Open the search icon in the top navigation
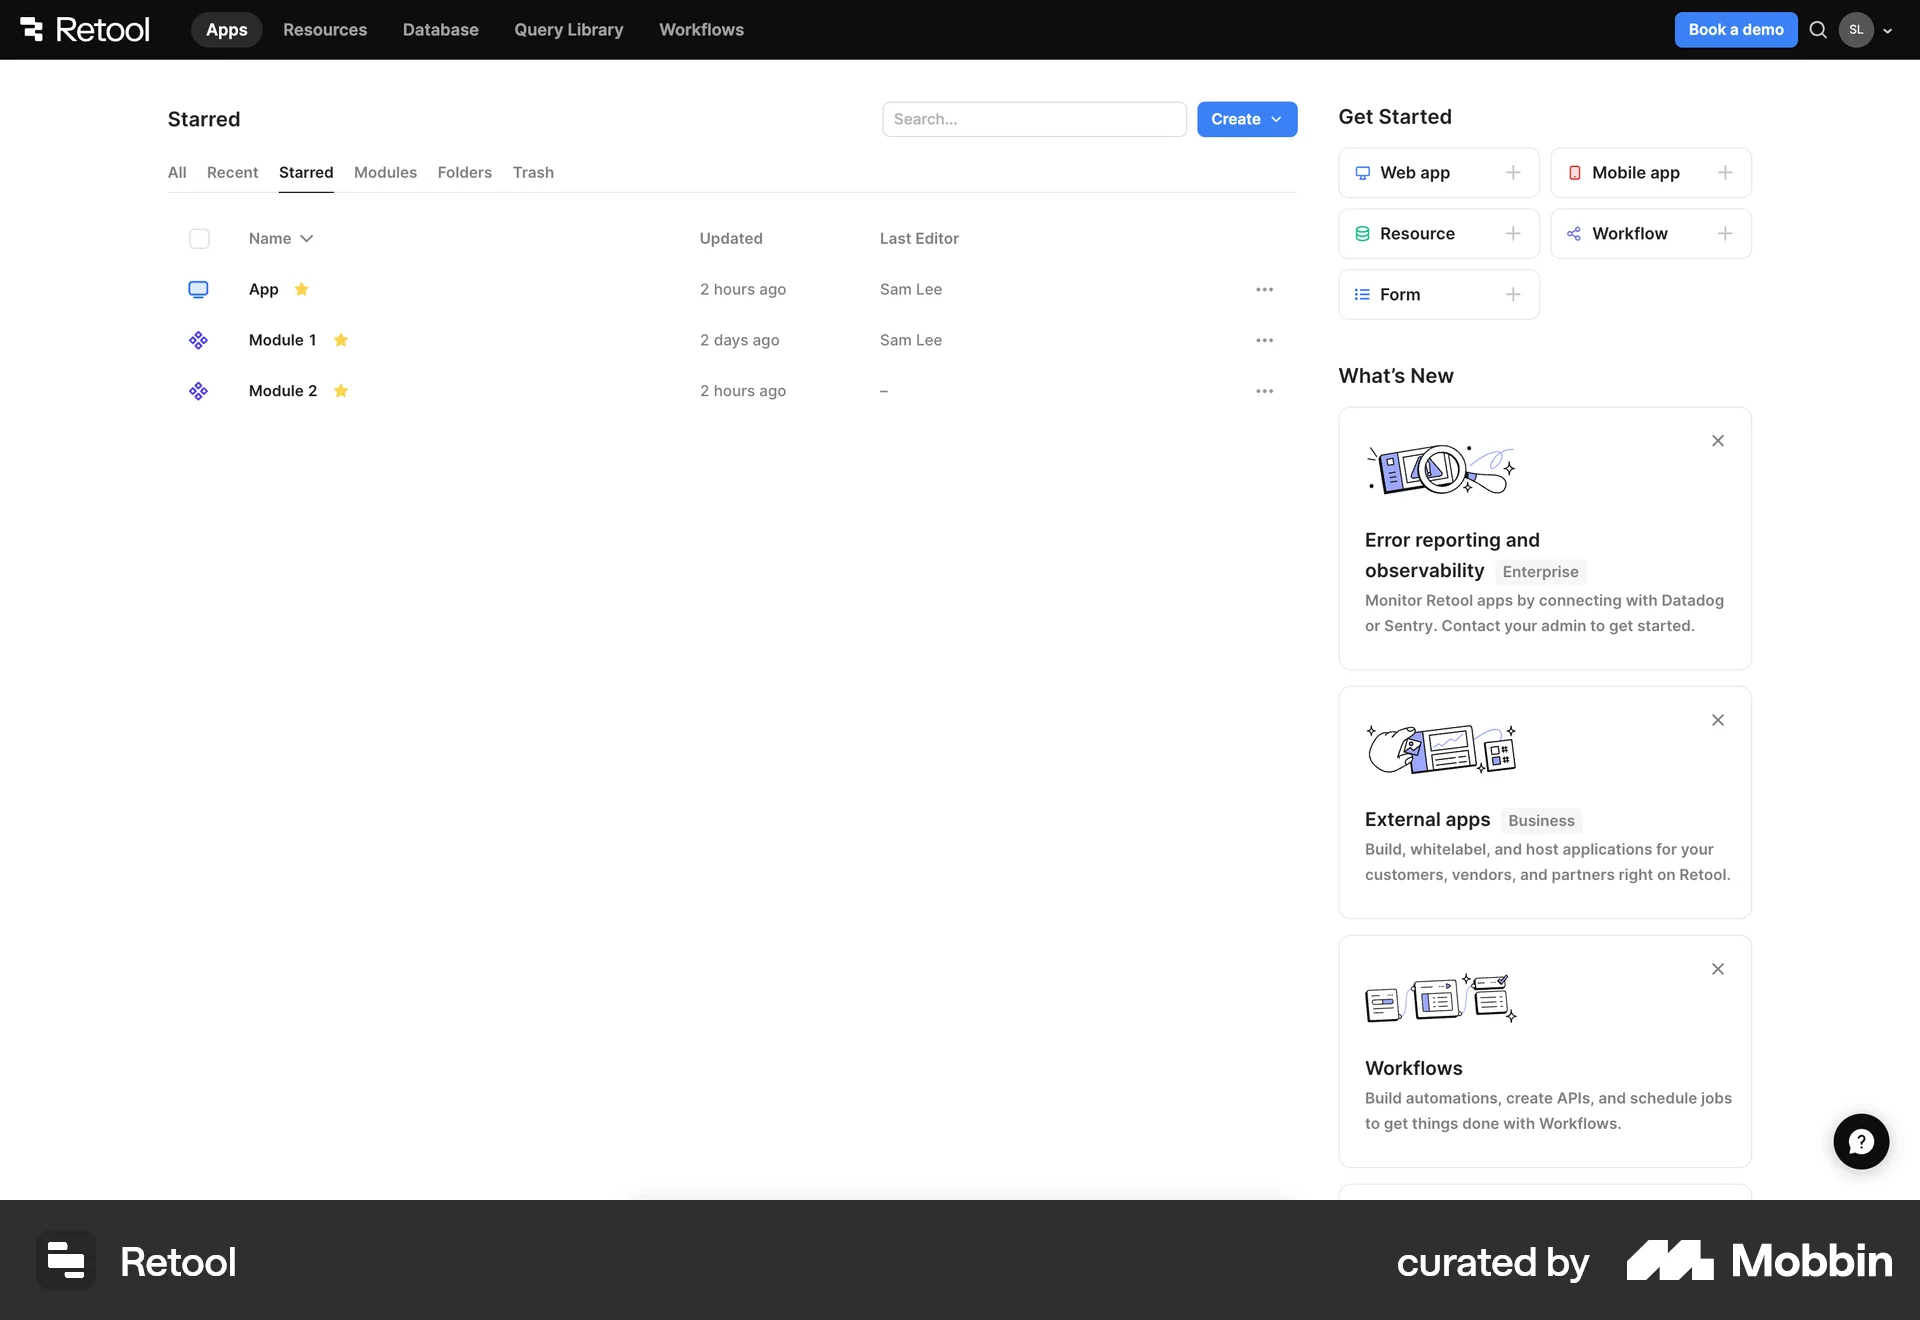 pyautogui.click(x=1817, y=29)
